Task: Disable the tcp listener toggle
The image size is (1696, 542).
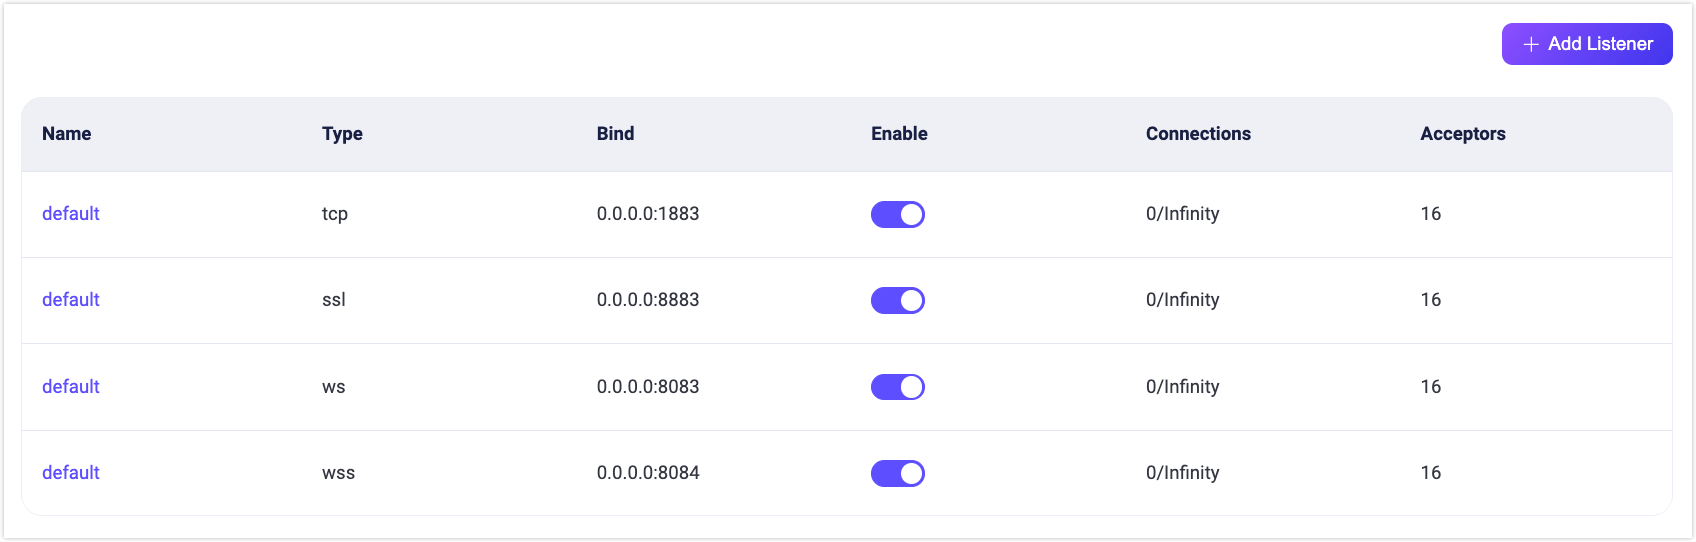Action: click(898, 214)
